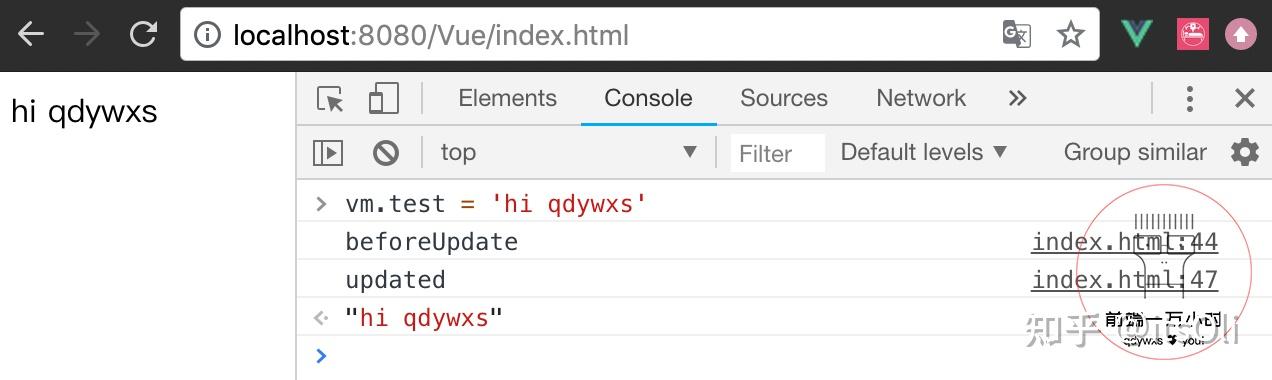Toggle Group similar messages option
Screen dimensions: 1272x380
click(x=1135, y=152)
